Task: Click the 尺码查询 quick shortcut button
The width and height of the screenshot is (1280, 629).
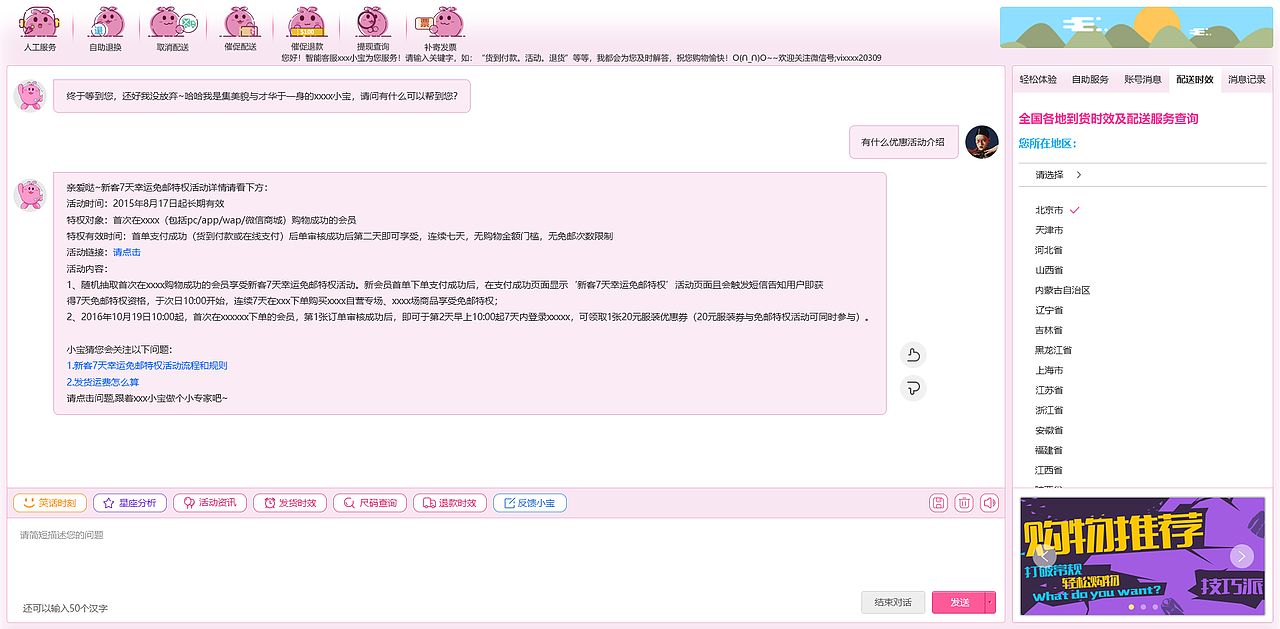Action: [x=369, y=503]
